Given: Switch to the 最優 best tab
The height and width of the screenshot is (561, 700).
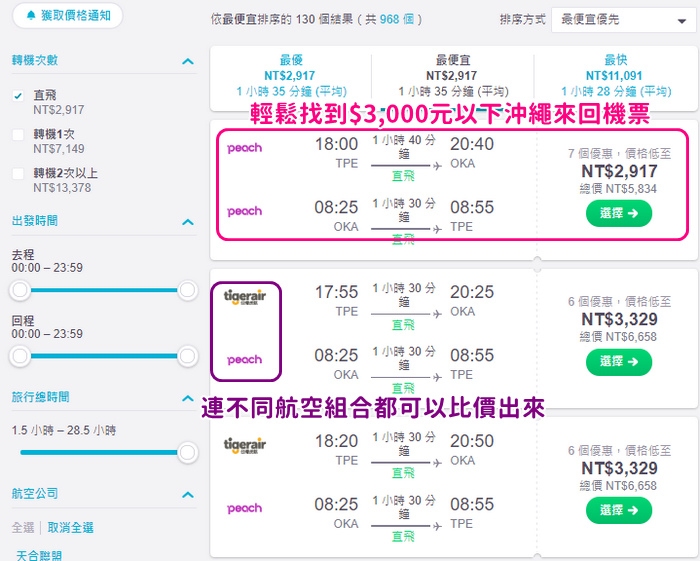Looking at the screenshot, I should 291,75.
